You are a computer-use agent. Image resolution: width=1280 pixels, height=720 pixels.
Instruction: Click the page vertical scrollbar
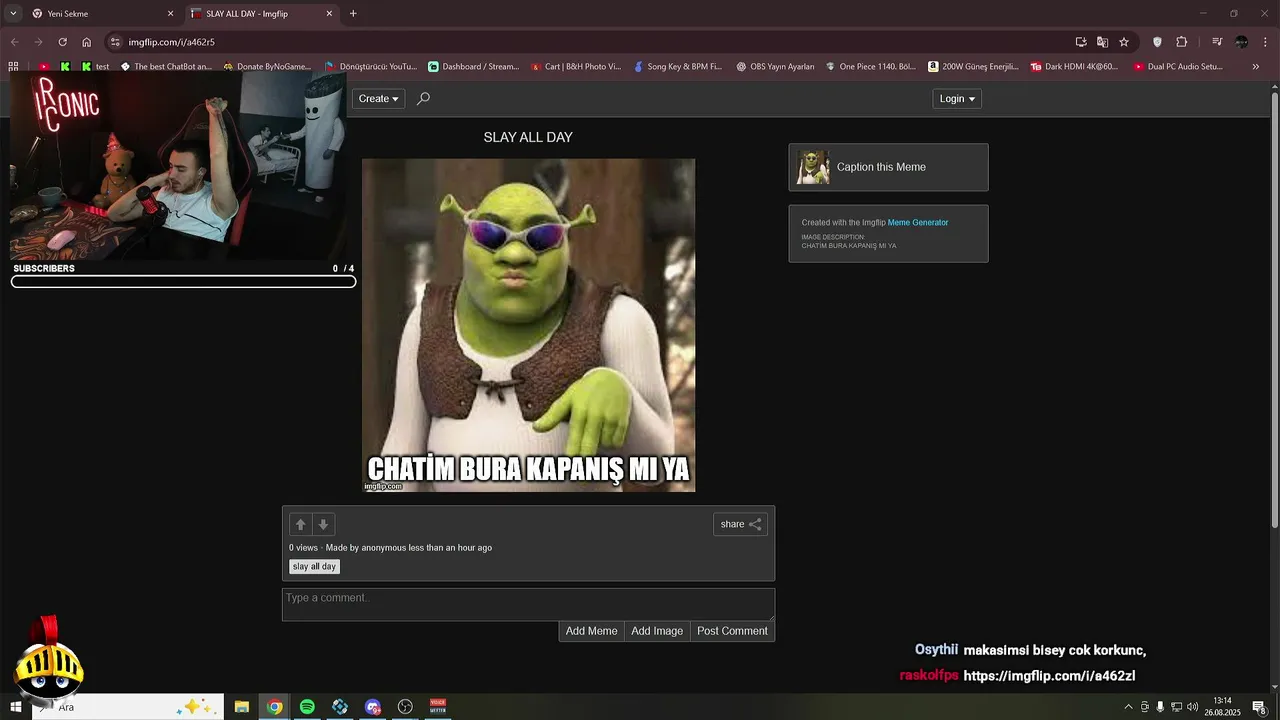click(1274, 310)
